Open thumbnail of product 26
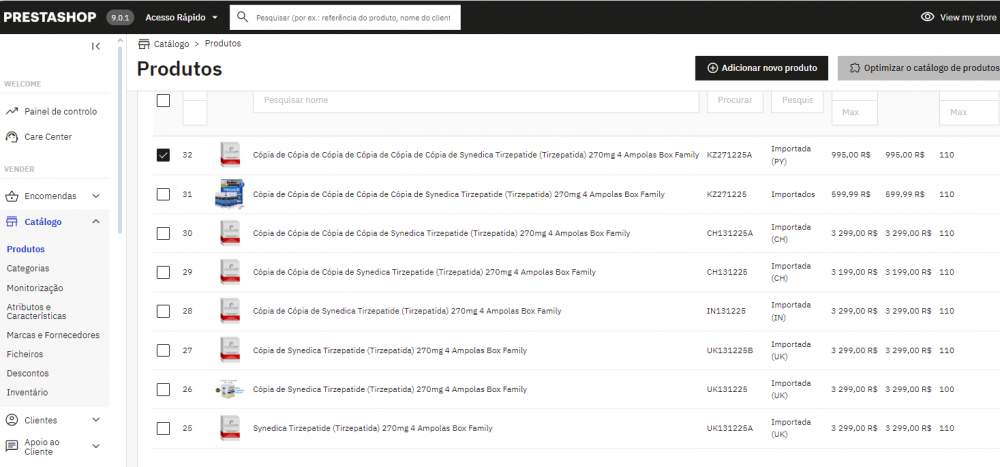This screenshot has width=1000, height=467. [230, 389]
